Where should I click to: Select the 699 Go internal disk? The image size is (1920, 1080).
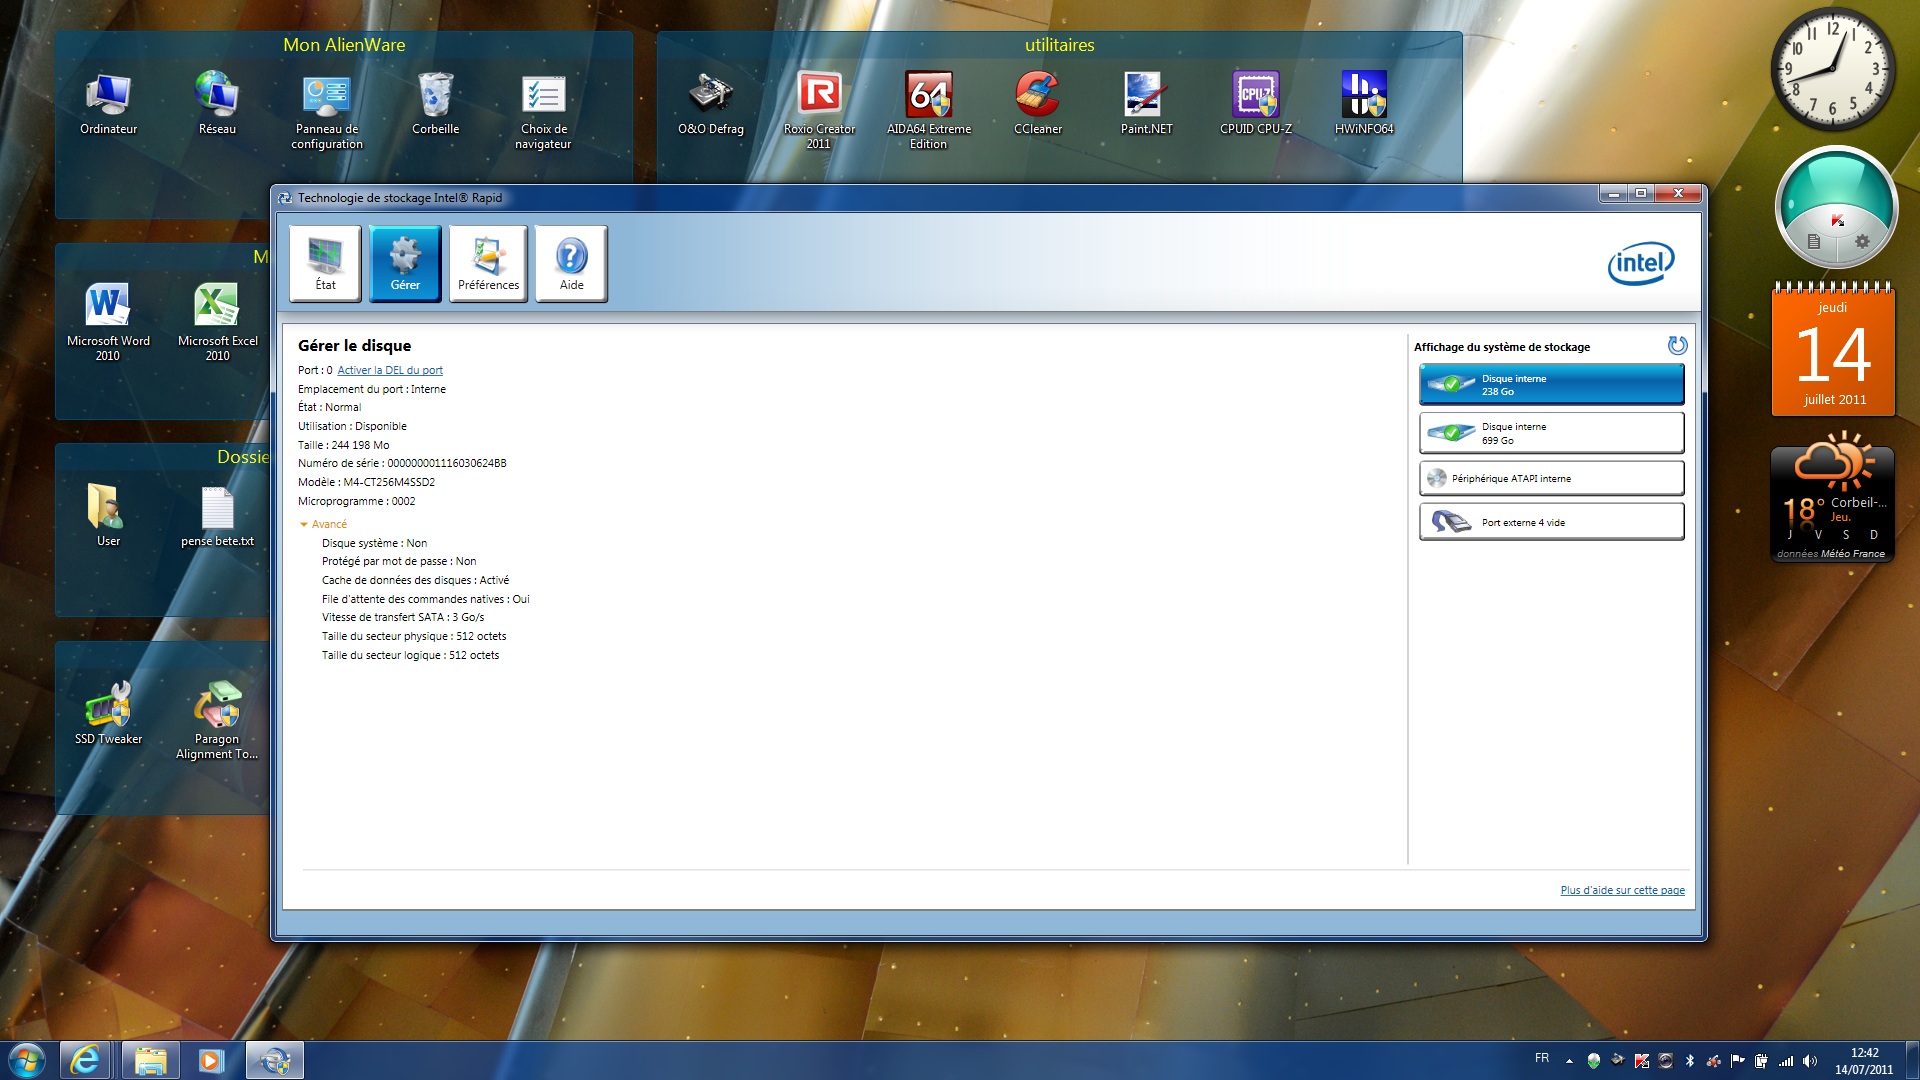(1551, 433)
